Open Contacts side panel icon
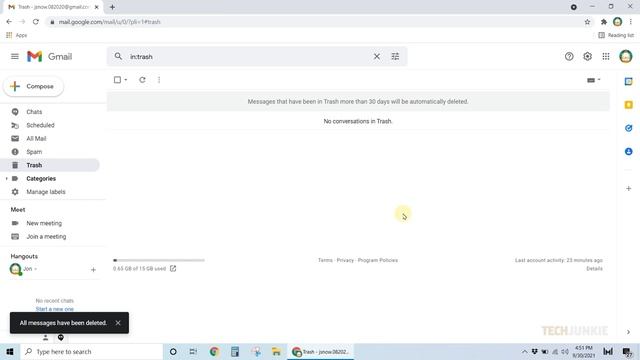Image resolution: width=640 pixels, height=360 pixels. click(x=629, y=151)
